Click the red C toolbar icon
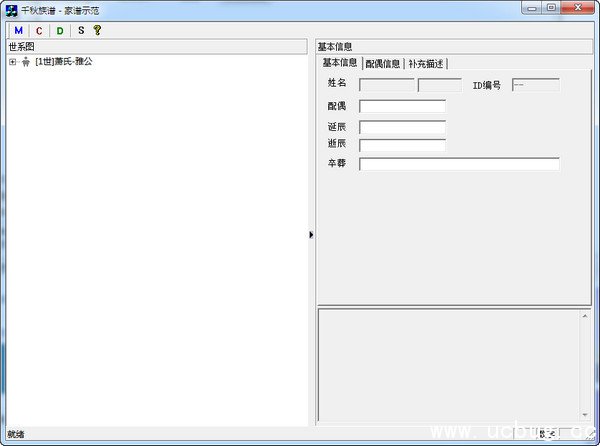 39,31
